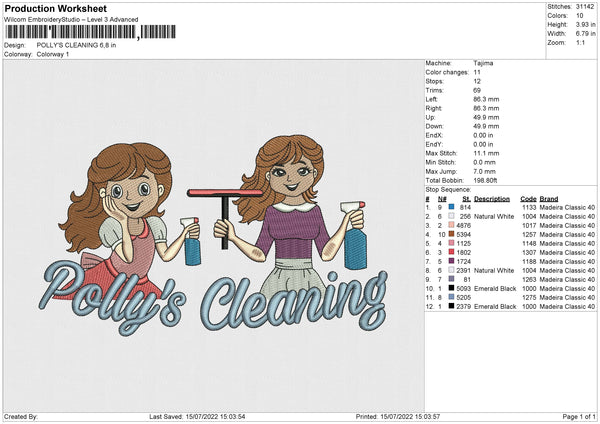Click the EndX value 0.00 in

click(x=483, y=135)
